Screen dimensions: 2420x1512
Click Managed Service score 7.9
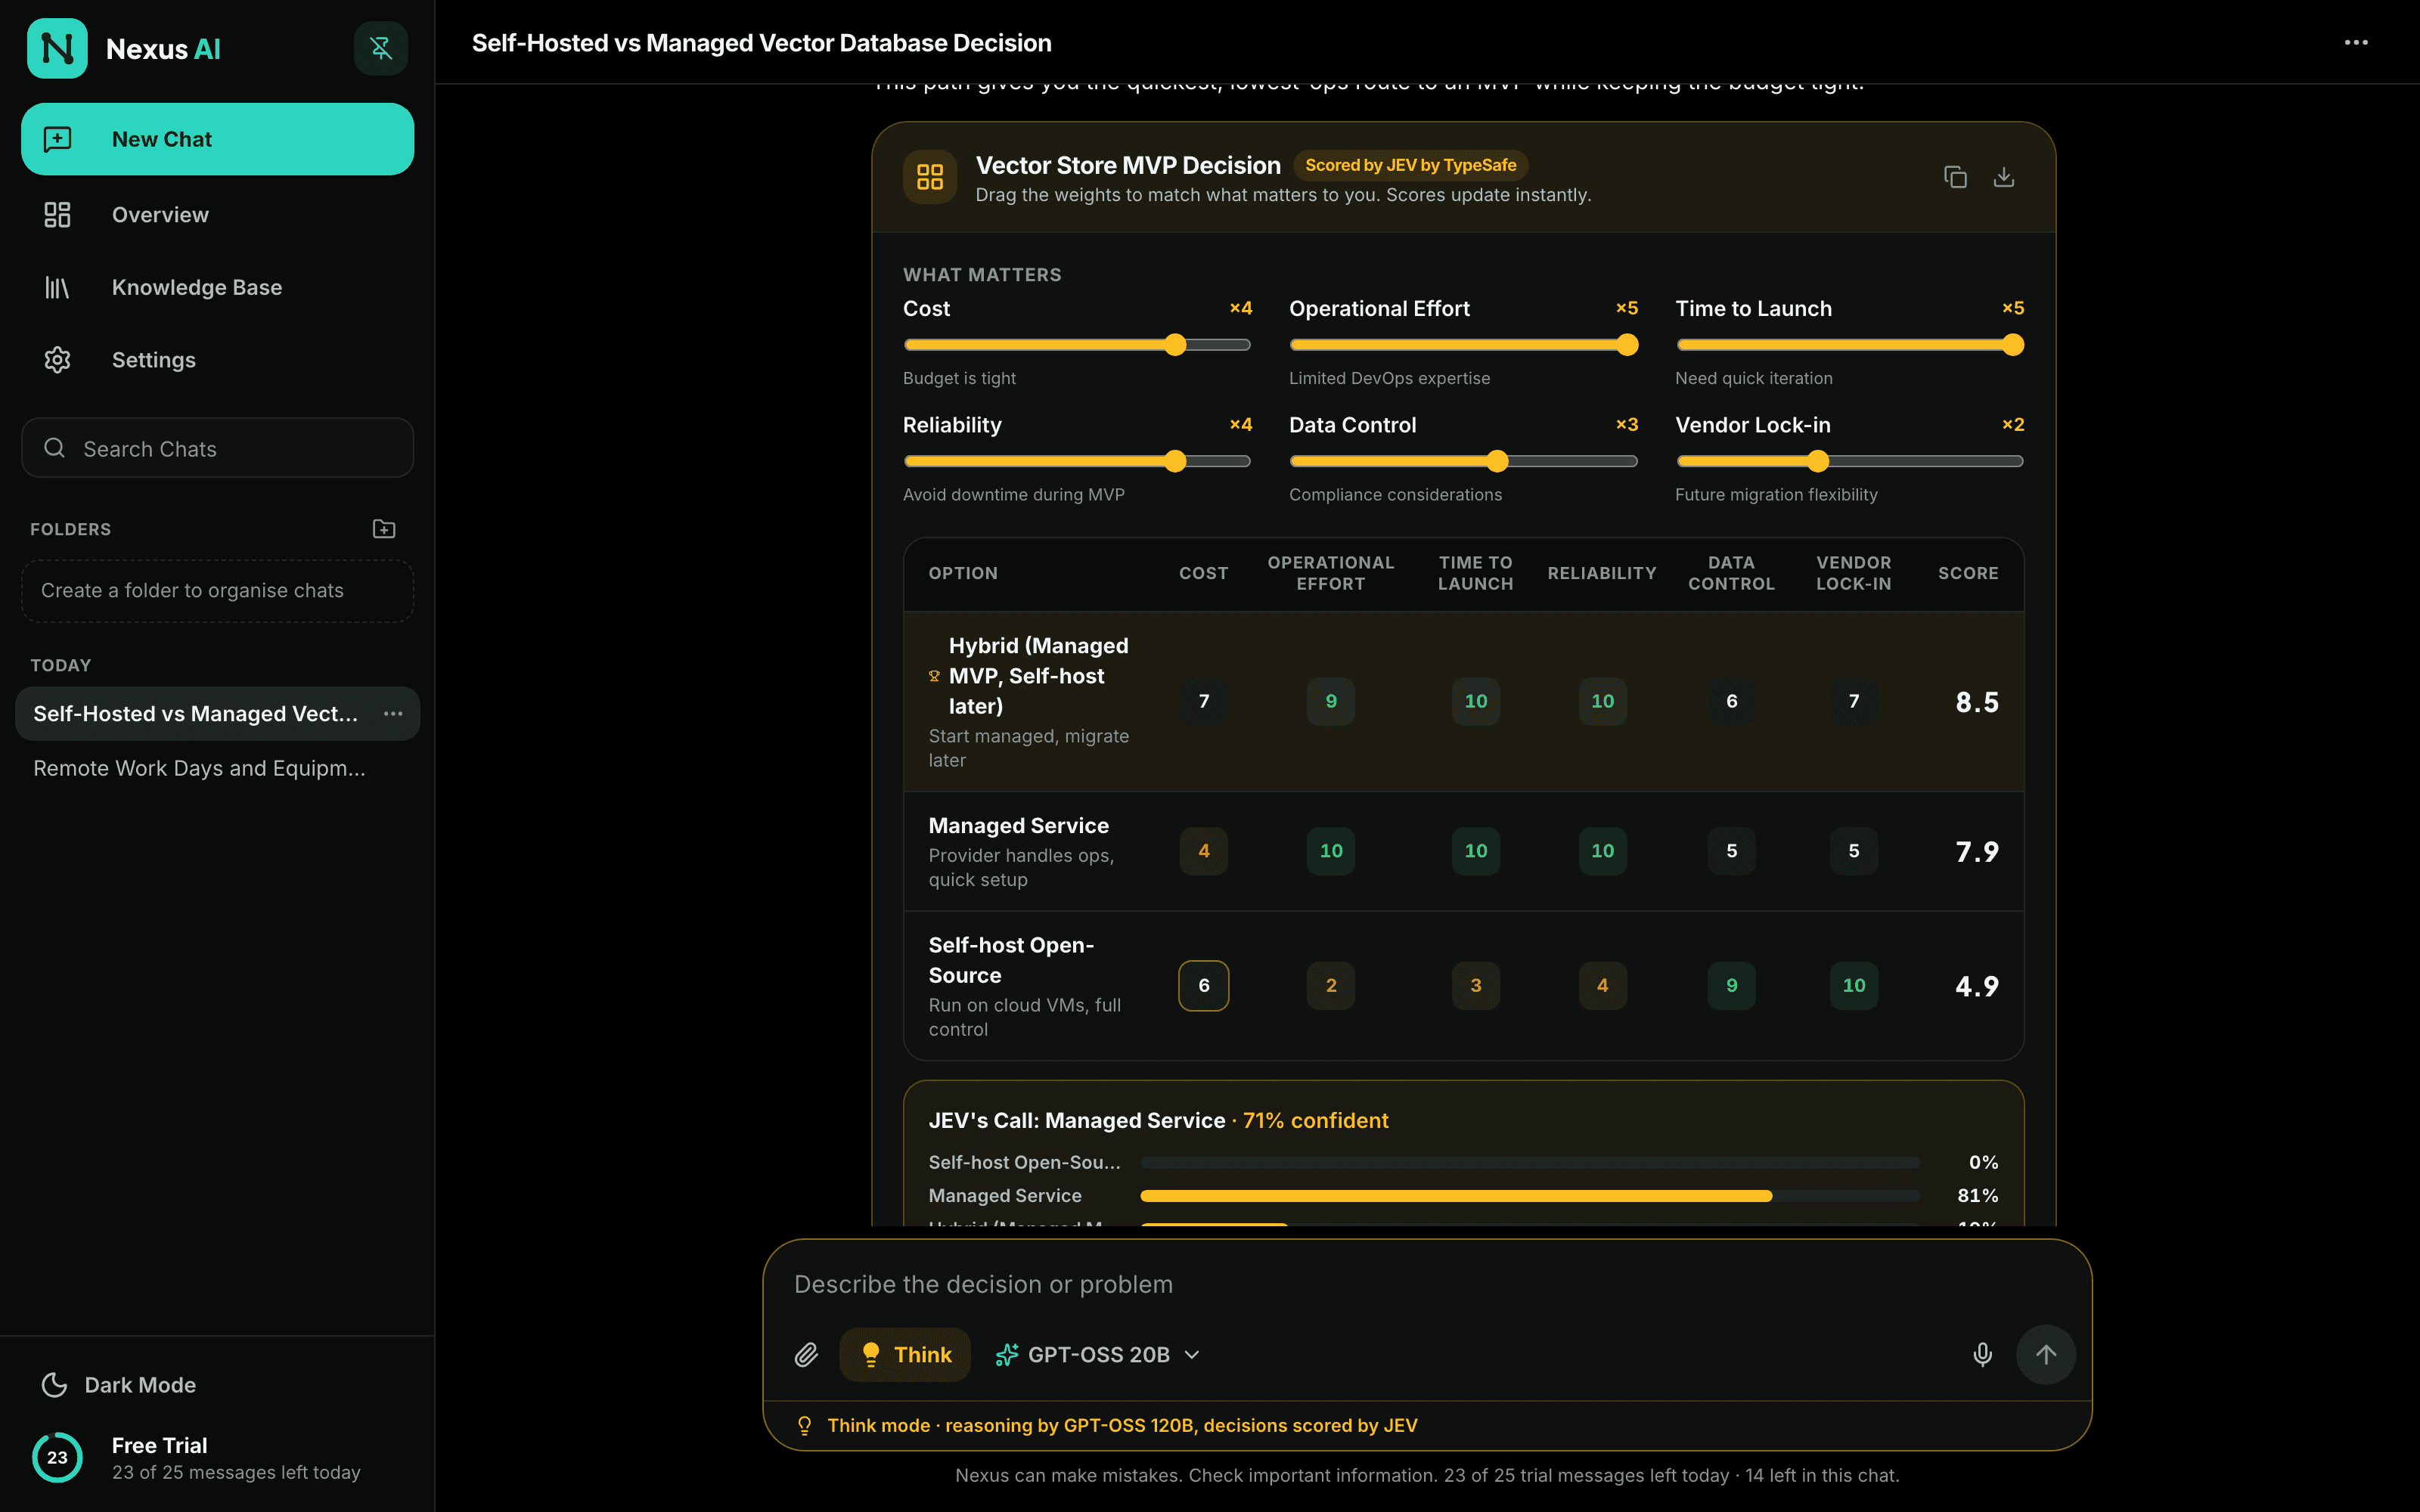pos(1976,851)
